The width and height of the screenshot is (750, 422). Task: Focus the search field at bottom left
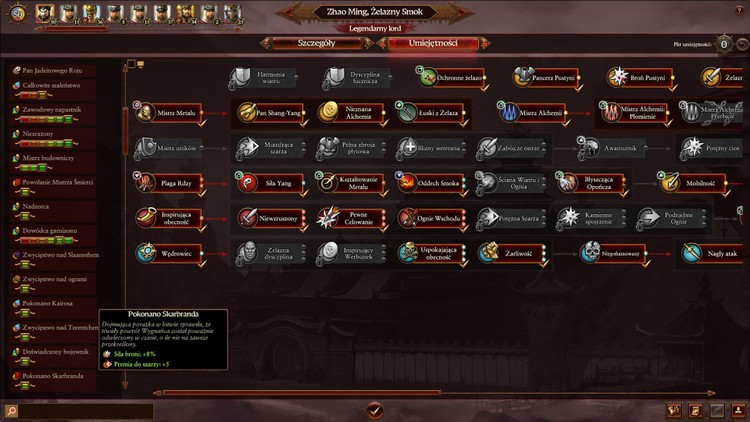click(86, 411)
